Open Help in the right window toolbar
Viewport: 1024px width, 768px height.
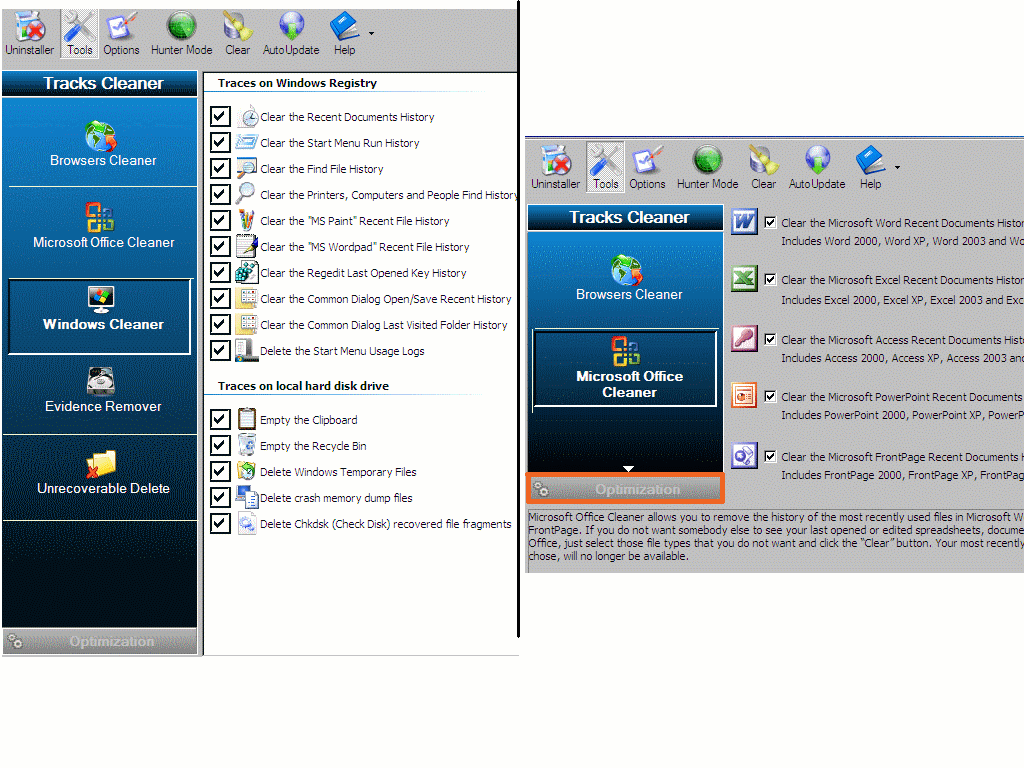coord(870,168)
